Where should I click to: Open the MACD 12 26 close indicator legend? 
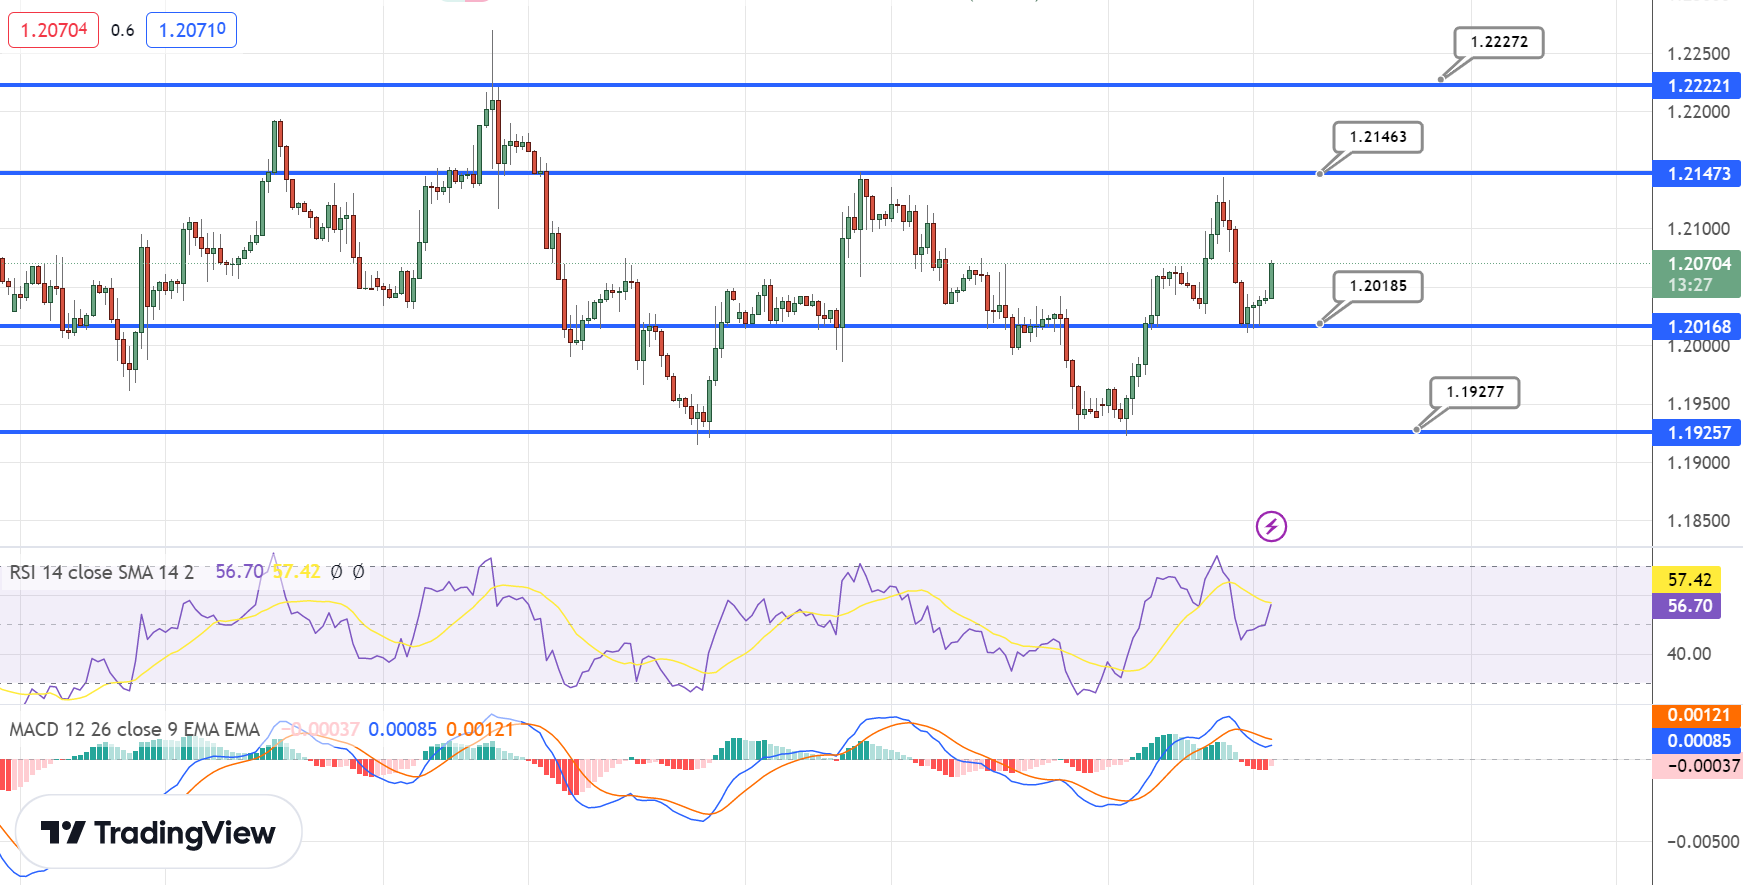pos(134,729)
